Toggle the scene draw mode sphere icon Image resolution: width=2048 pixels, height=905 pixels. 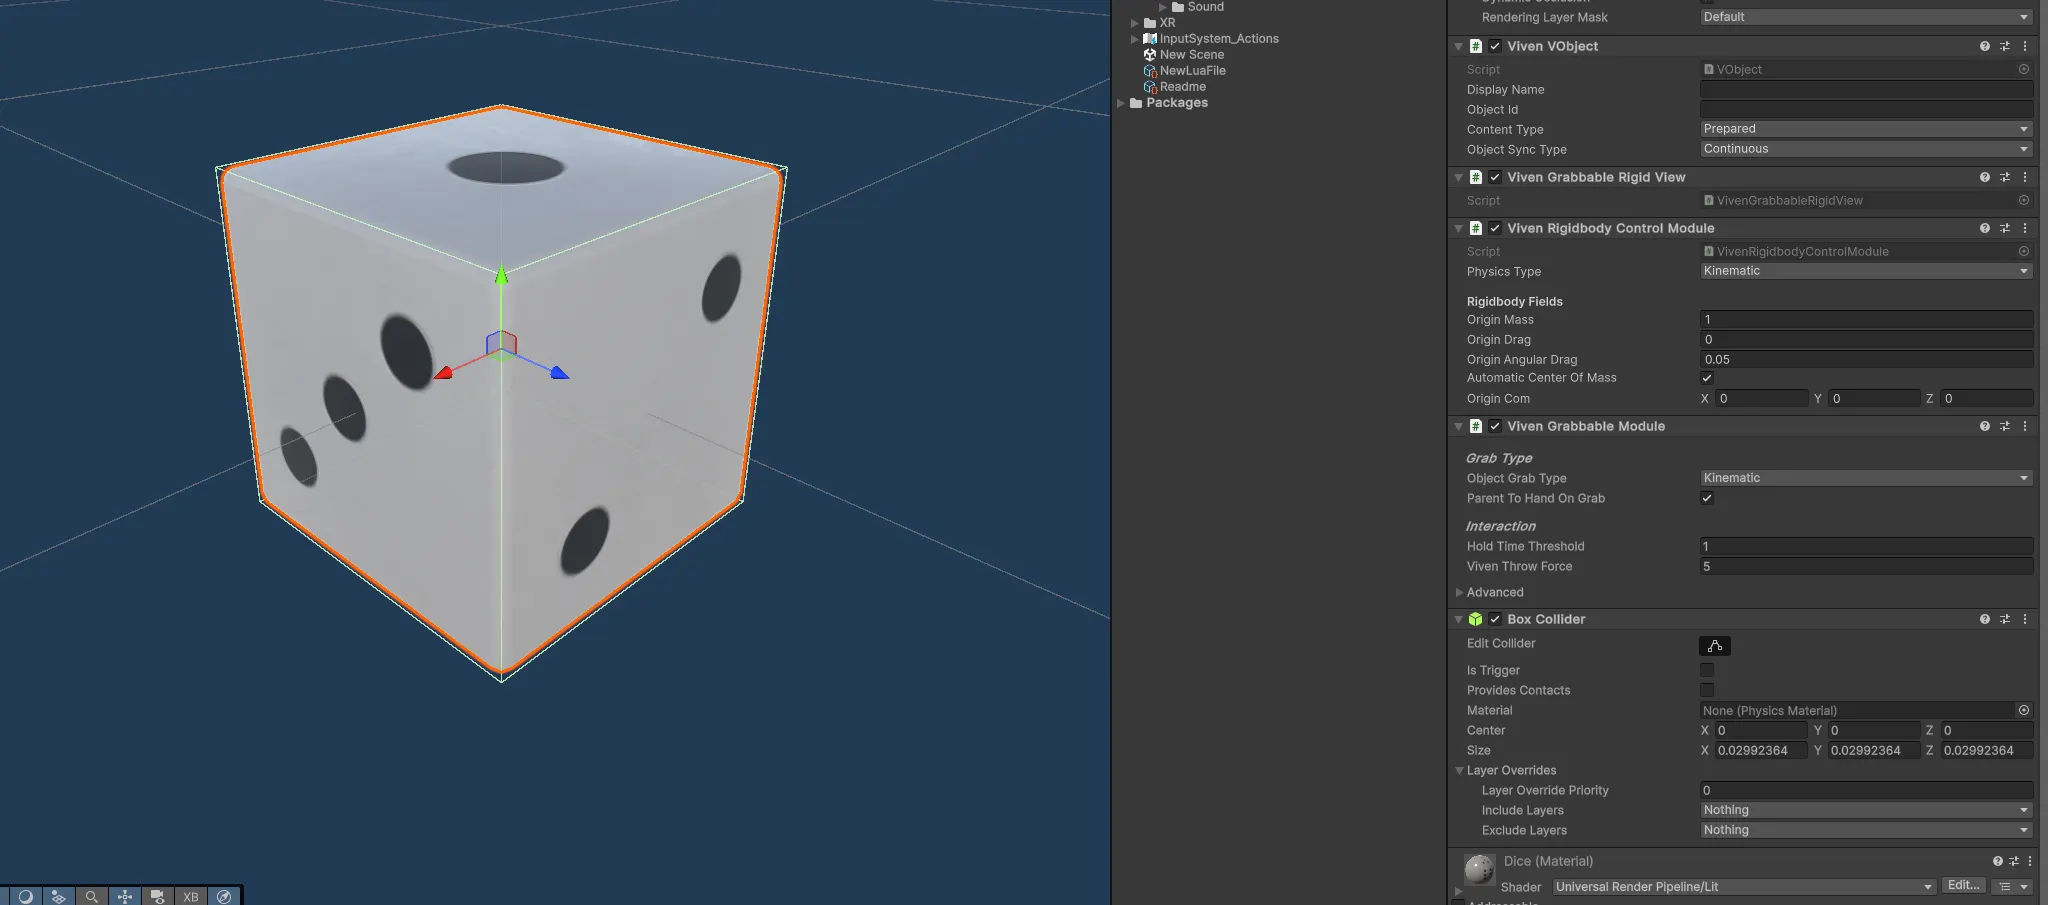click(x=25, y=896)
